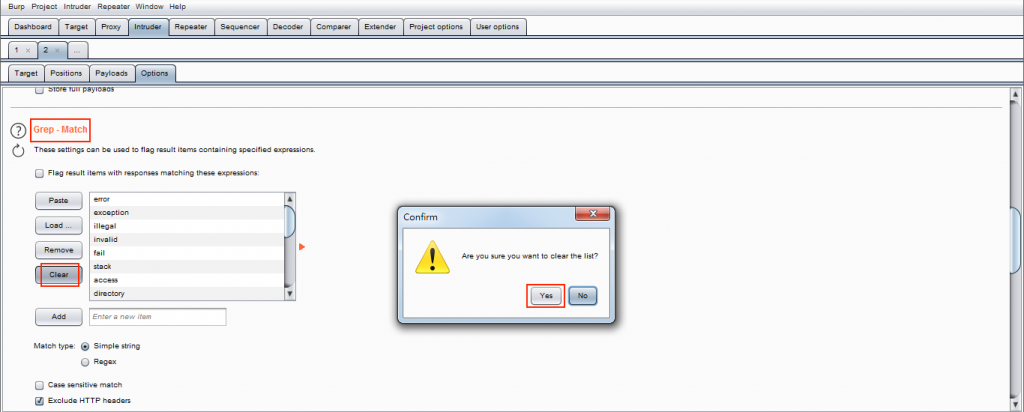Switch to the Intruder main tab
This screenshot has width=1024, height=412.
pyautogui.click(x=148, y=27)
